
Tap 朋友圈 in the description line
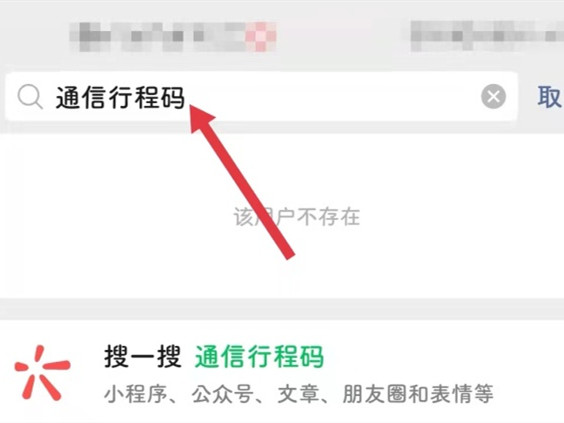point(375,394)
